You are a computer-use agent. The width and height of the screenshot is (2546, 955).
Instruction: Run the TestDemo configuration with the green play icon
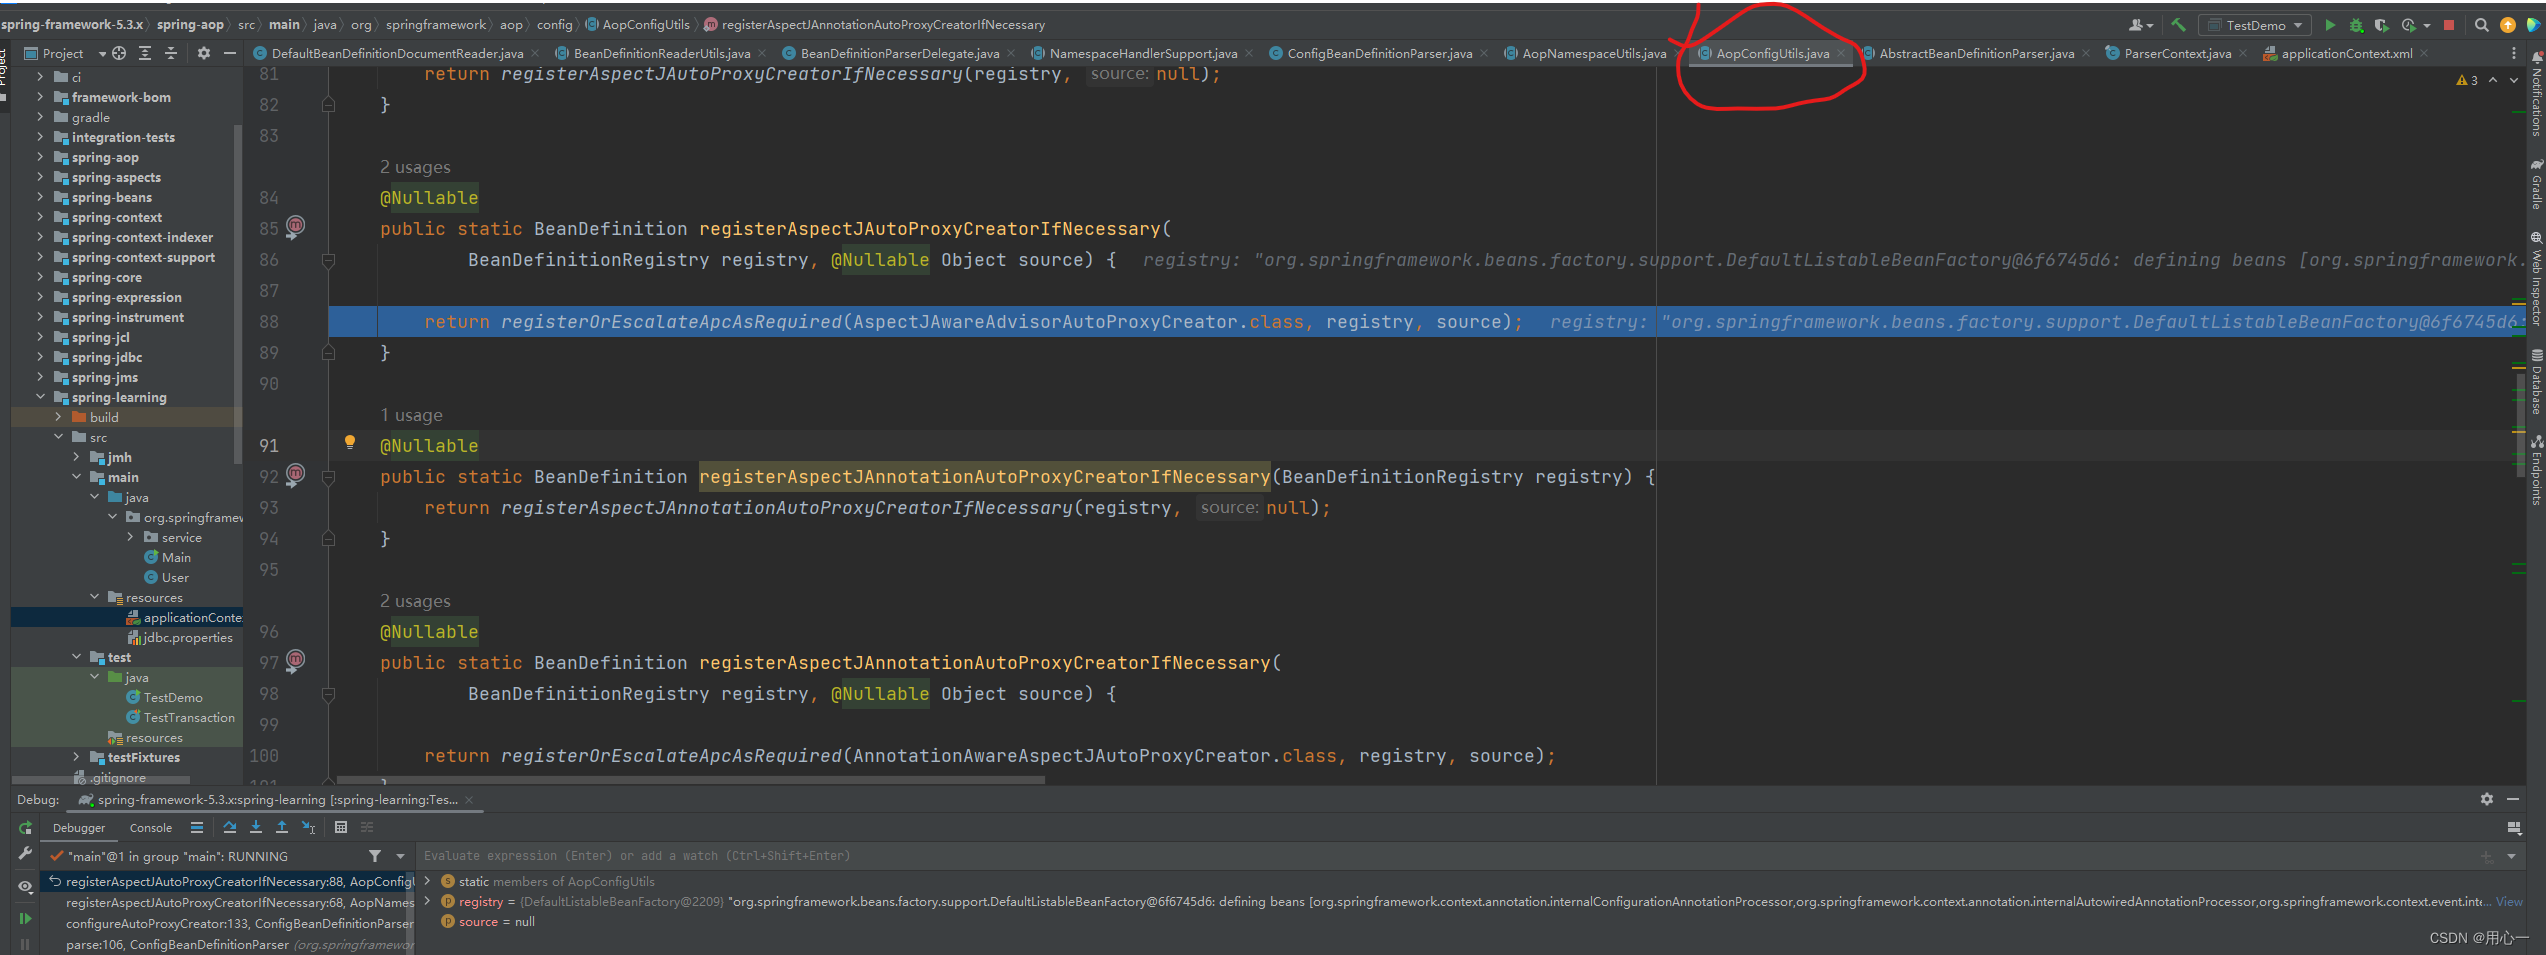tap(2328, 24)
